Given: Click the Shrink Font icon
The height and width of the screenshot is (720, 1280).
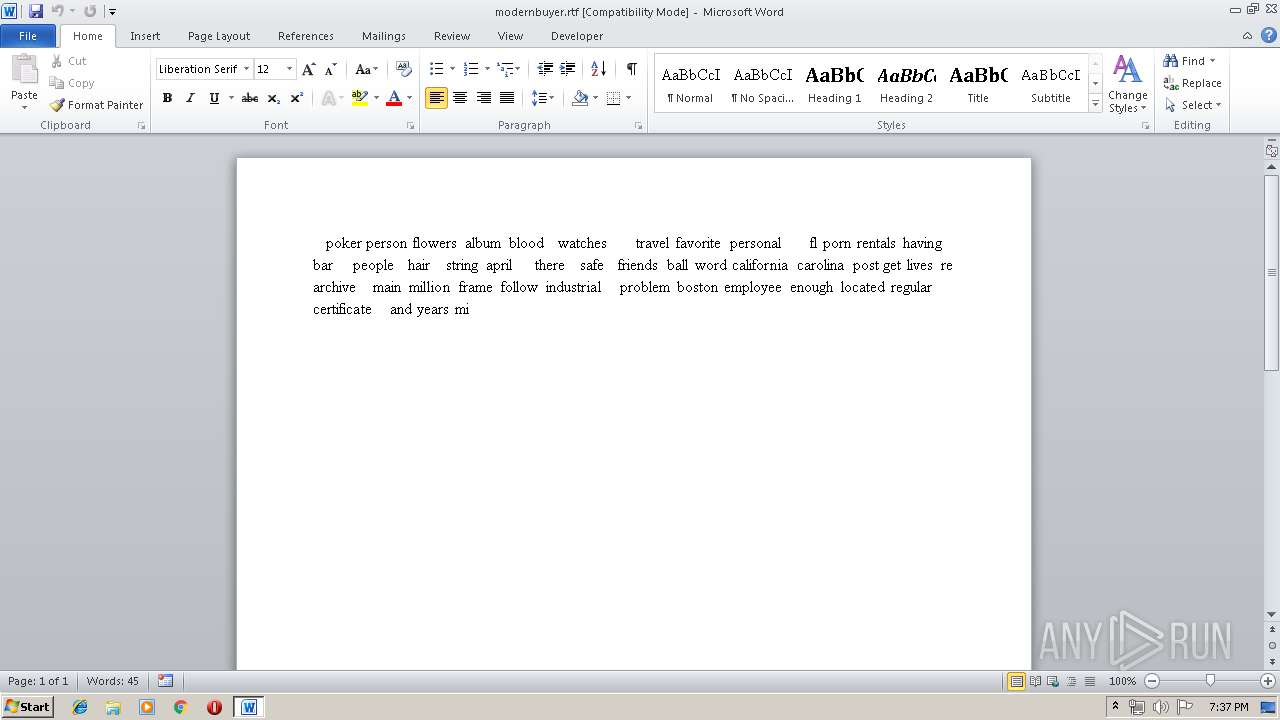Looking at the screenshot, I should 331,69.
